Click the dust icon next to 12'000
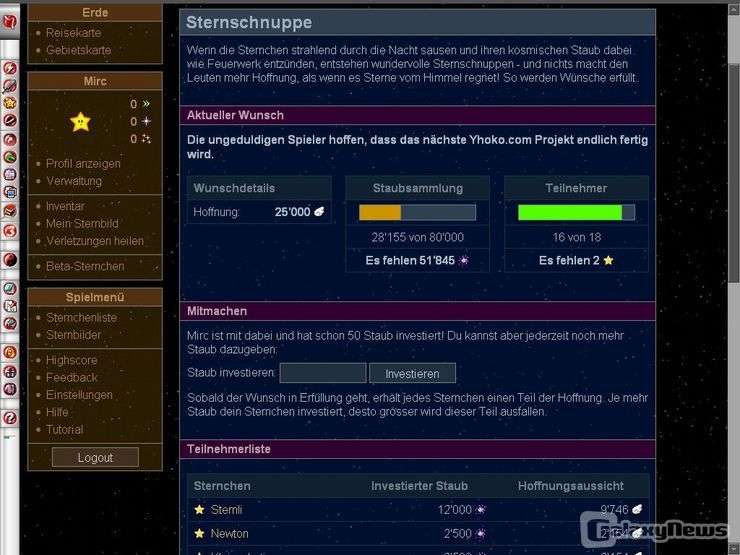 [480, 510]
